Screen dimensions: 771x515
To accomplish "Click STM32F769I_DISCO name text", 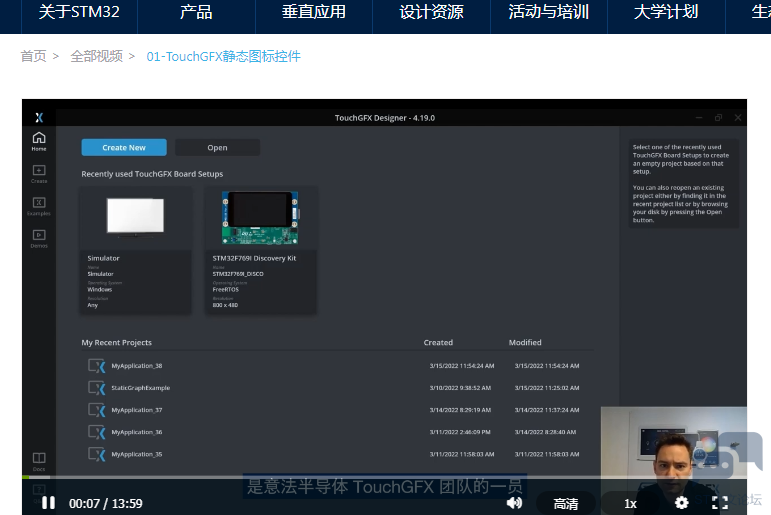I will coord(238,274).
